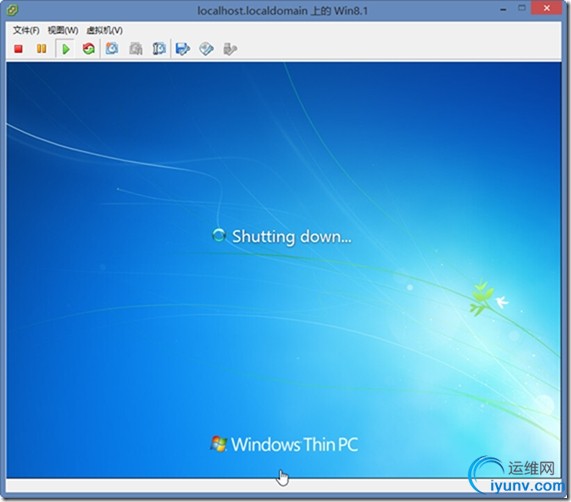Click the grayed-out revert to snapshot icon
571x502 pixels.
135,49
